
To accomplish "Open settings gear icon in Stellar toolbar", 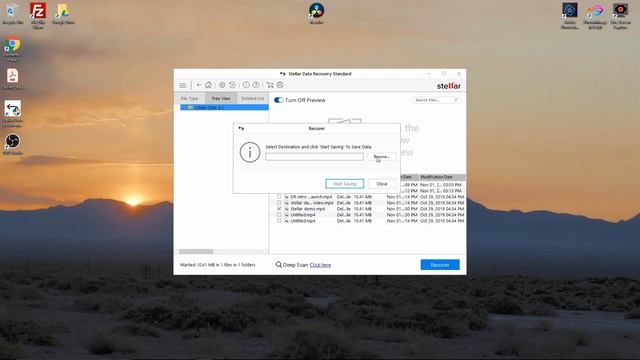I will (222, 85).
